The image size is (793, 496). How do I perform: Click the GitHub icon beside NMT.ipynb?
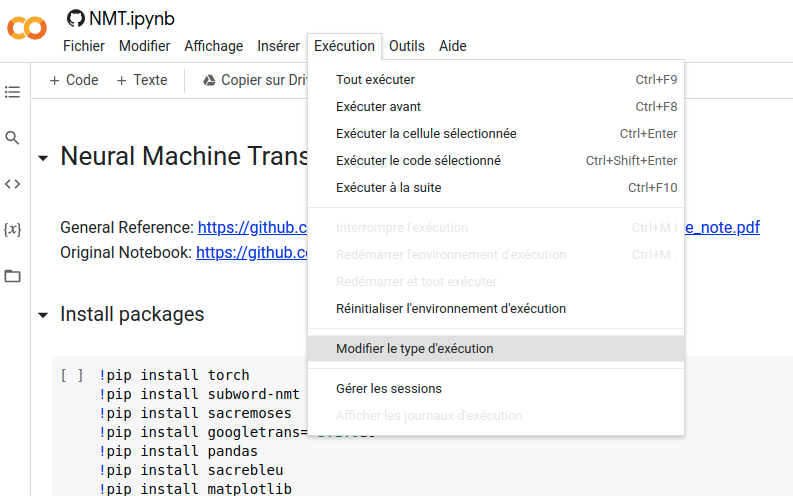point(76,19)
